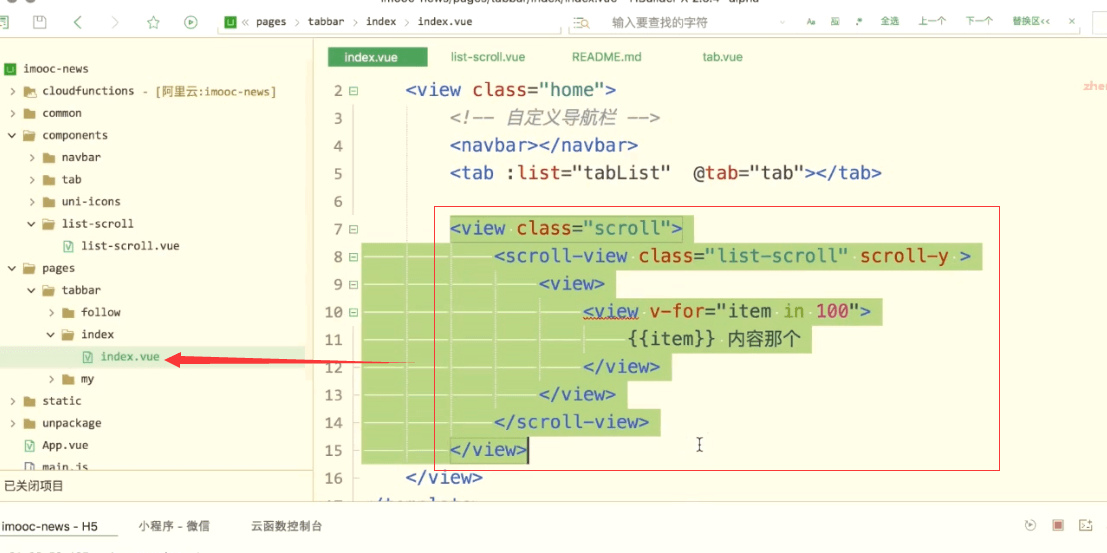
Task: Click the green HBuilder project icon in breadcrumb
Action: [x=229, y=22]
